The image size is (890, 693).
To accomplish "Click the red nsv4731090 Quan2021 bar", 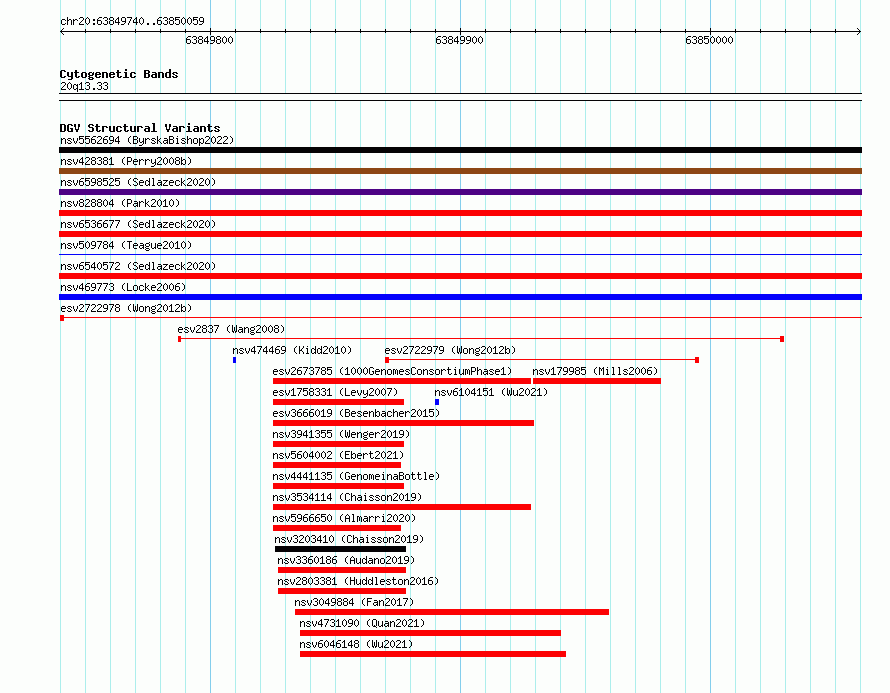I will point(430,633).
